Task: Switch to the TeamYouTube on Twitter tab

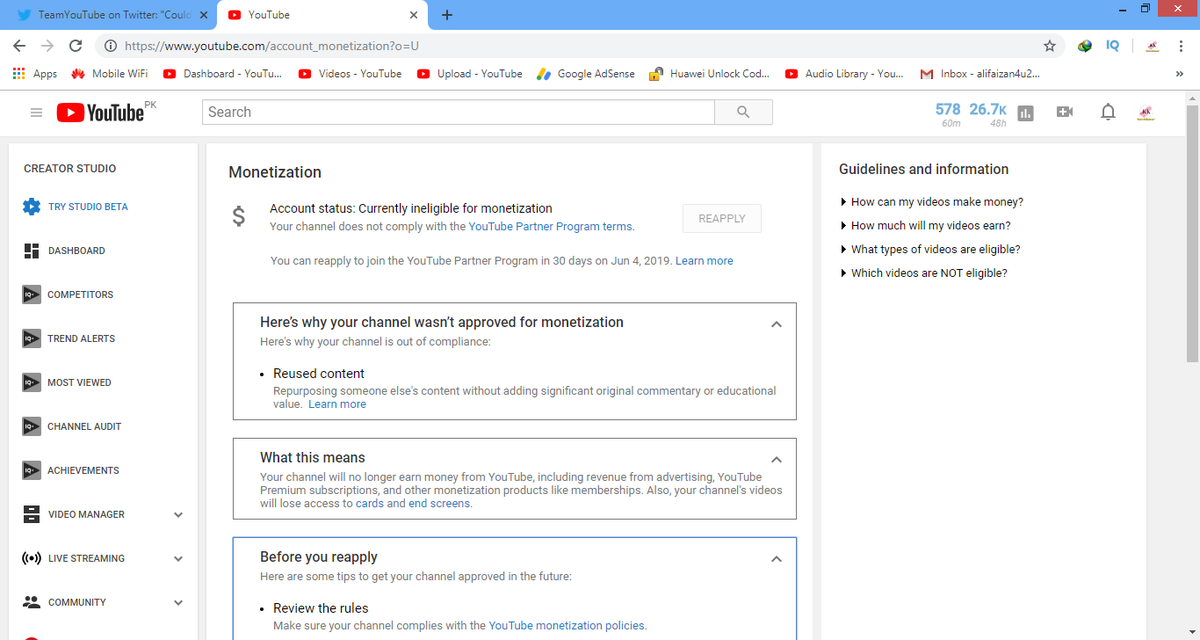Action: [110, 15]
